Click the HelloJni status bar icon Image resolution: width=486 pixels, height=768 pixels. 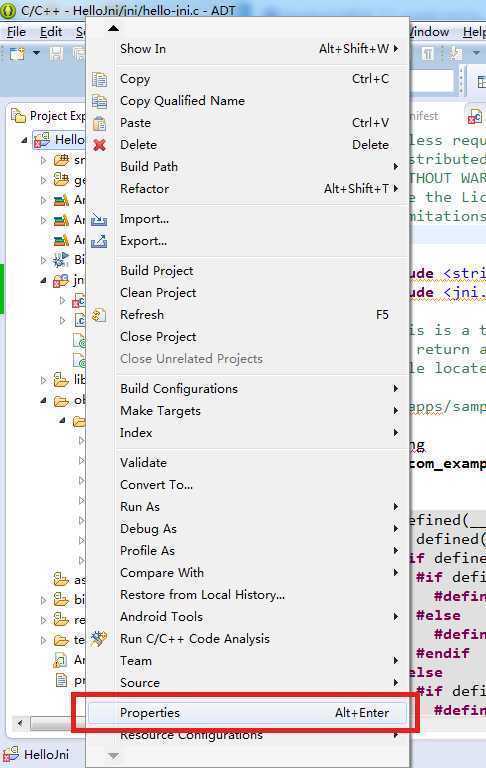coord(11,755)
